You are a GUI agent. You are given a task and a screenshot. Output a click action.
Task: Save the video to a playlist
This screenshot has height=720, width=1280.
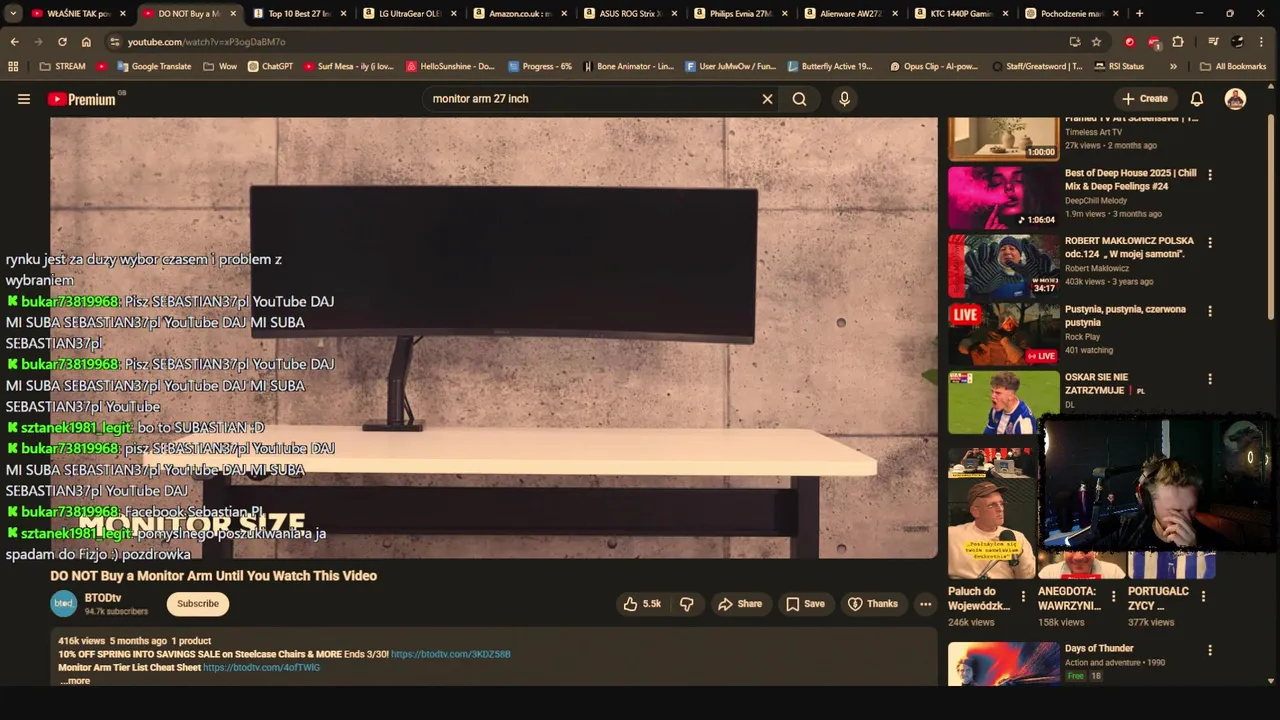click(805, 604)
